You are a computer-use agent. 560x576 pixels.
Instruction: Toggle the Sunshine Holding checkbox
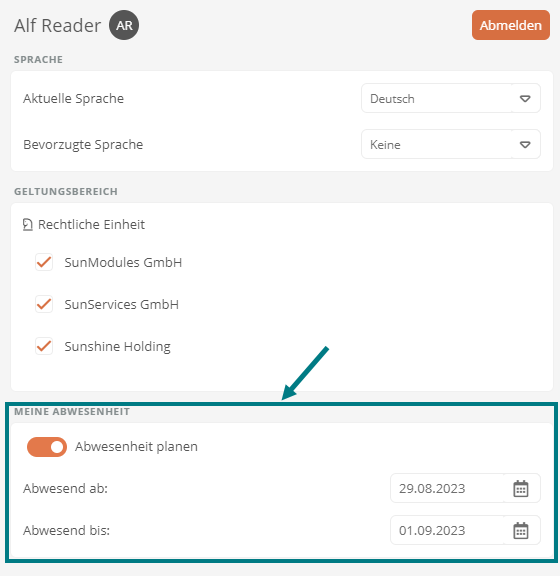[44, 346]
